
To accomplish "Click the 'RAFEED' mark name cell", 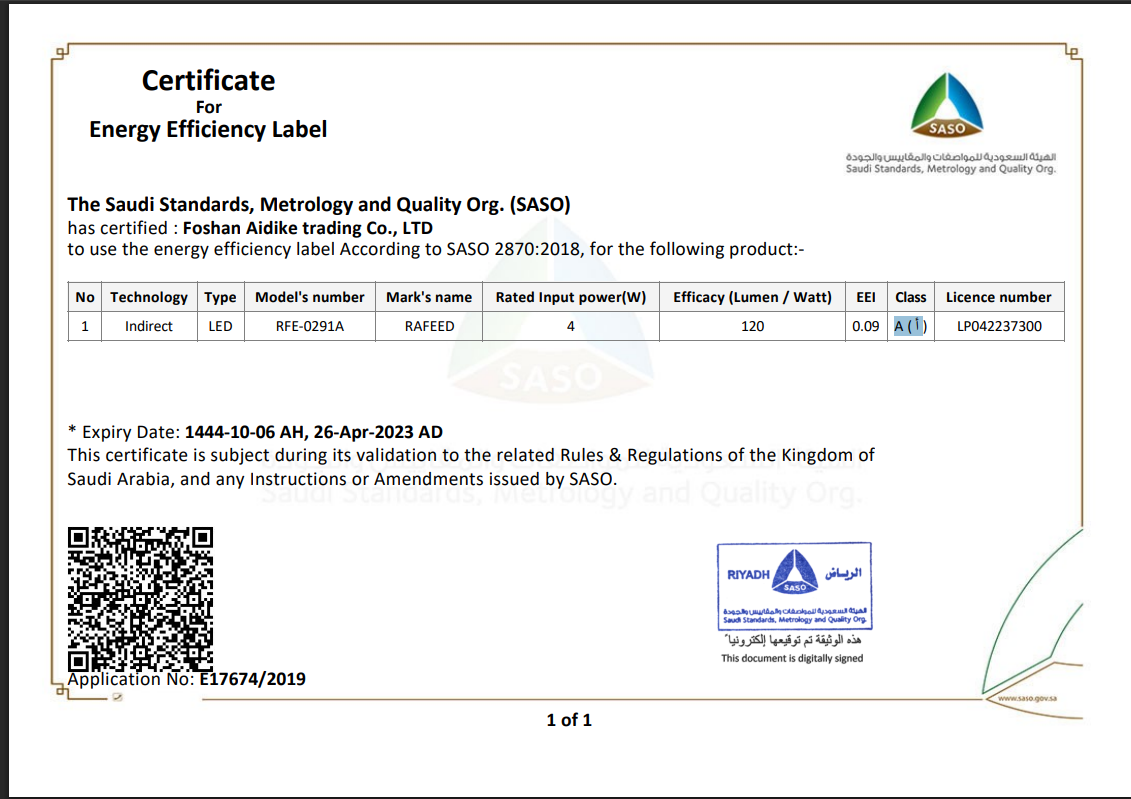I will pos(428,326).
